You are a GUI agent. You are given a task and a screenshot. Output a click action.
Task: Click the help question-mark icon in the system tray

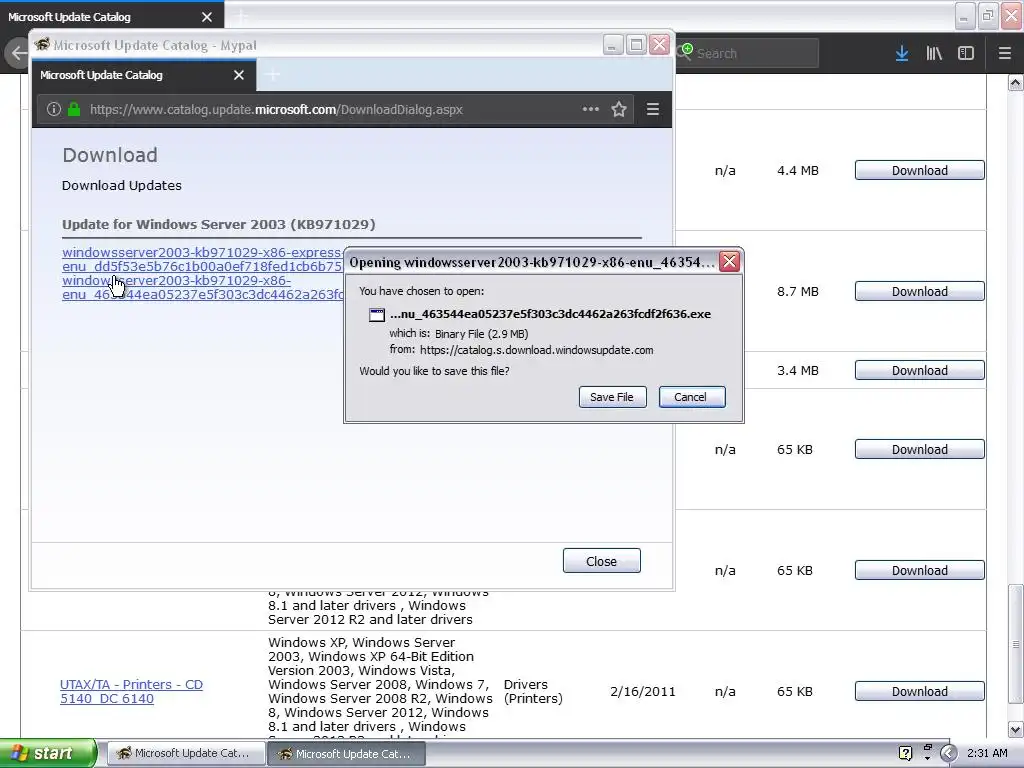click(905, 753)
